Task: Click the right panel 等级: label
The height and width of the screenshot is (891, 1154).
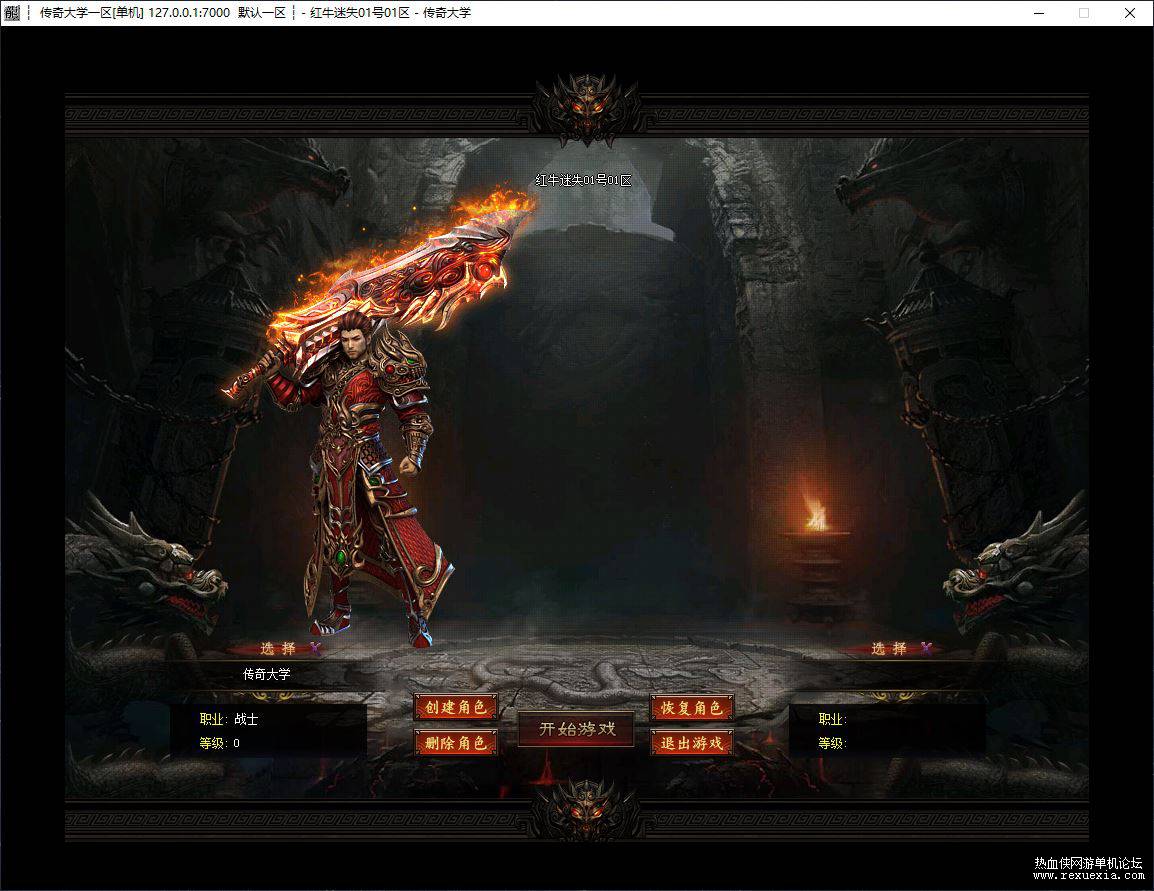Action: 832,743
